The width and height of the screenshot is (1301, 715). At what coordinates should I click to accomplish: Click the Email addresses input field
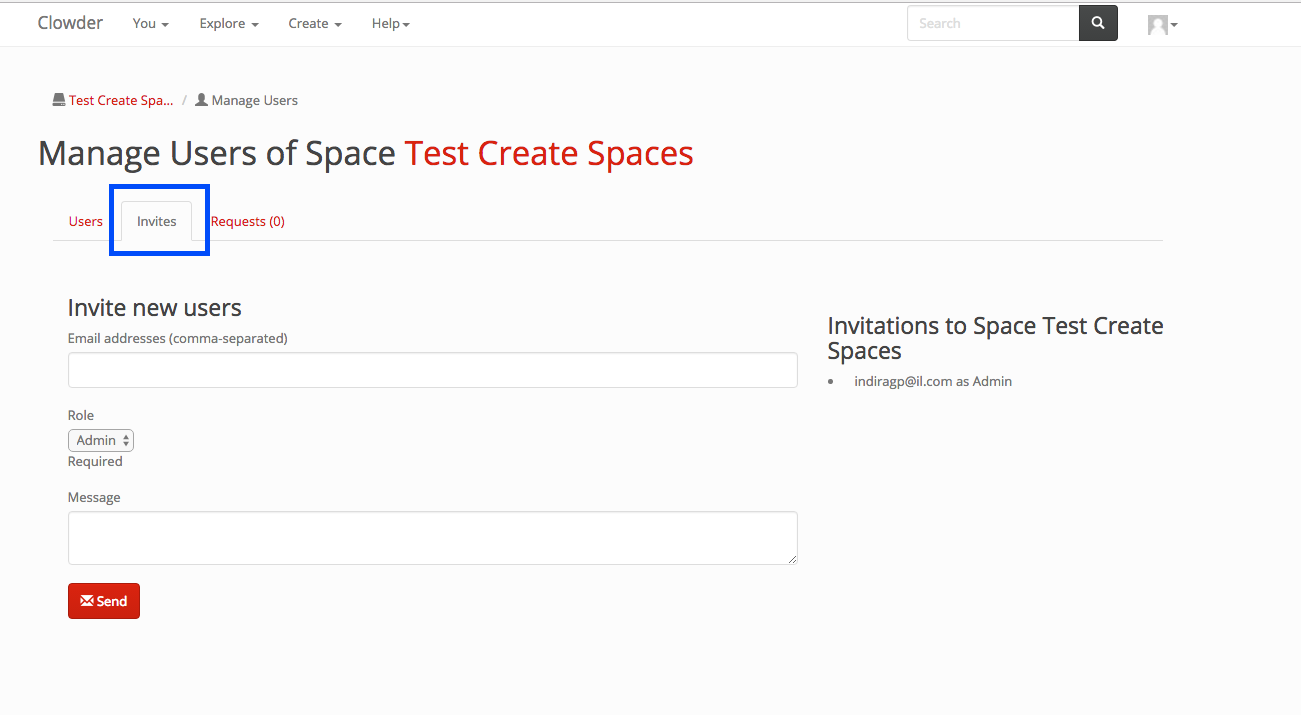pos(432,370)
